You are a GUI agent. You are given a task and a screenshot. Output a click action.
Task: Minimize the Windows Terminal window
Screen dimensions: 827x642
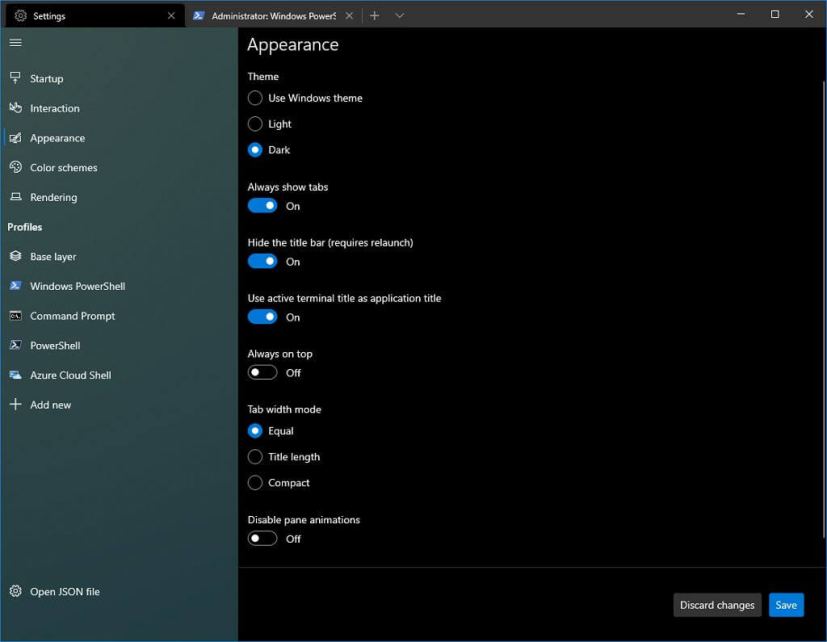pos(741,14)
